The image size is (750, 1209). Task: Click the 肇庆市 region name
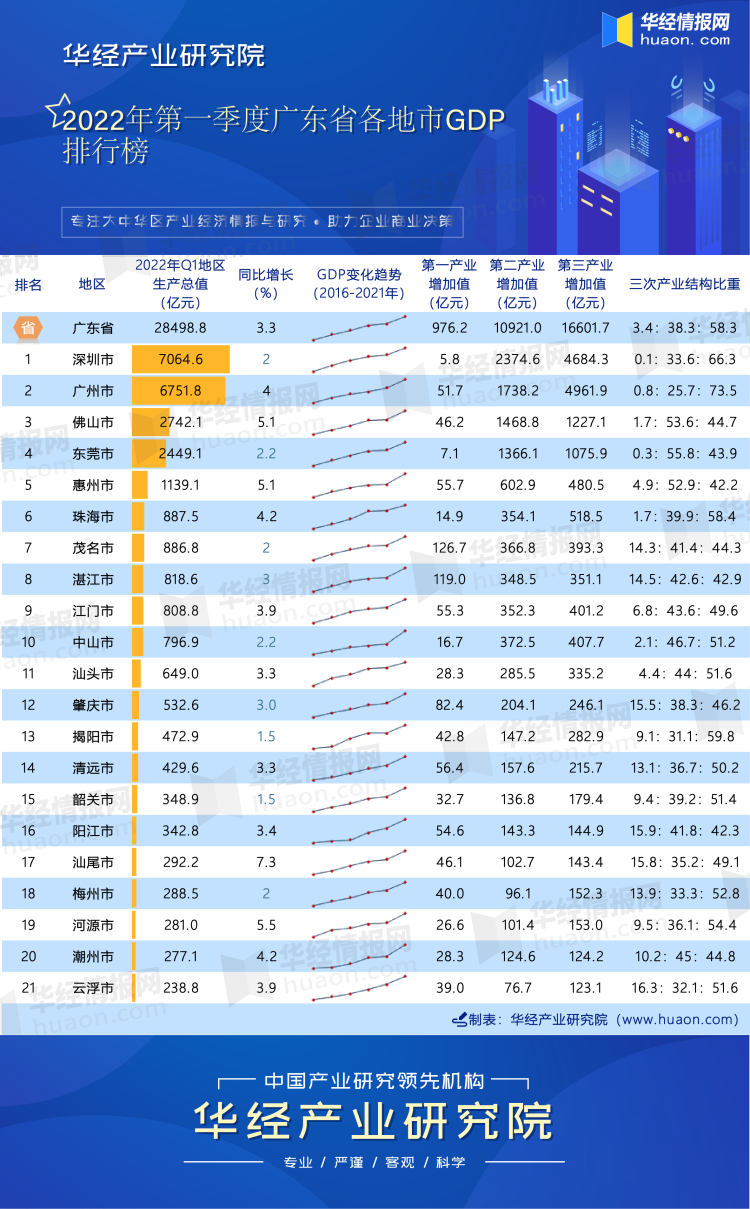pyautogui.click(x=93, y=705)
